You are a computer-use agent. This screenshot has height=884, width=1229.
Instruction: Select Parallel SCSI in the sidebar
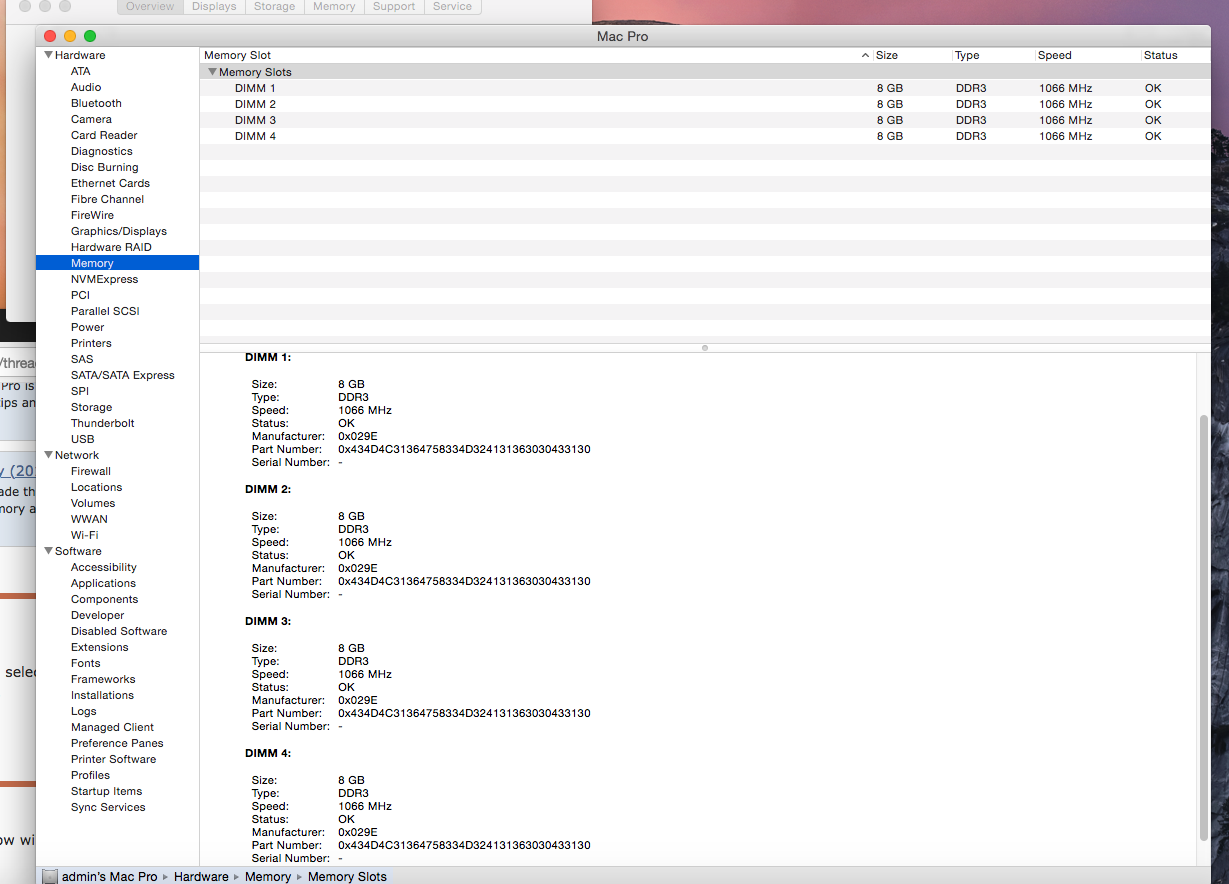105,311
